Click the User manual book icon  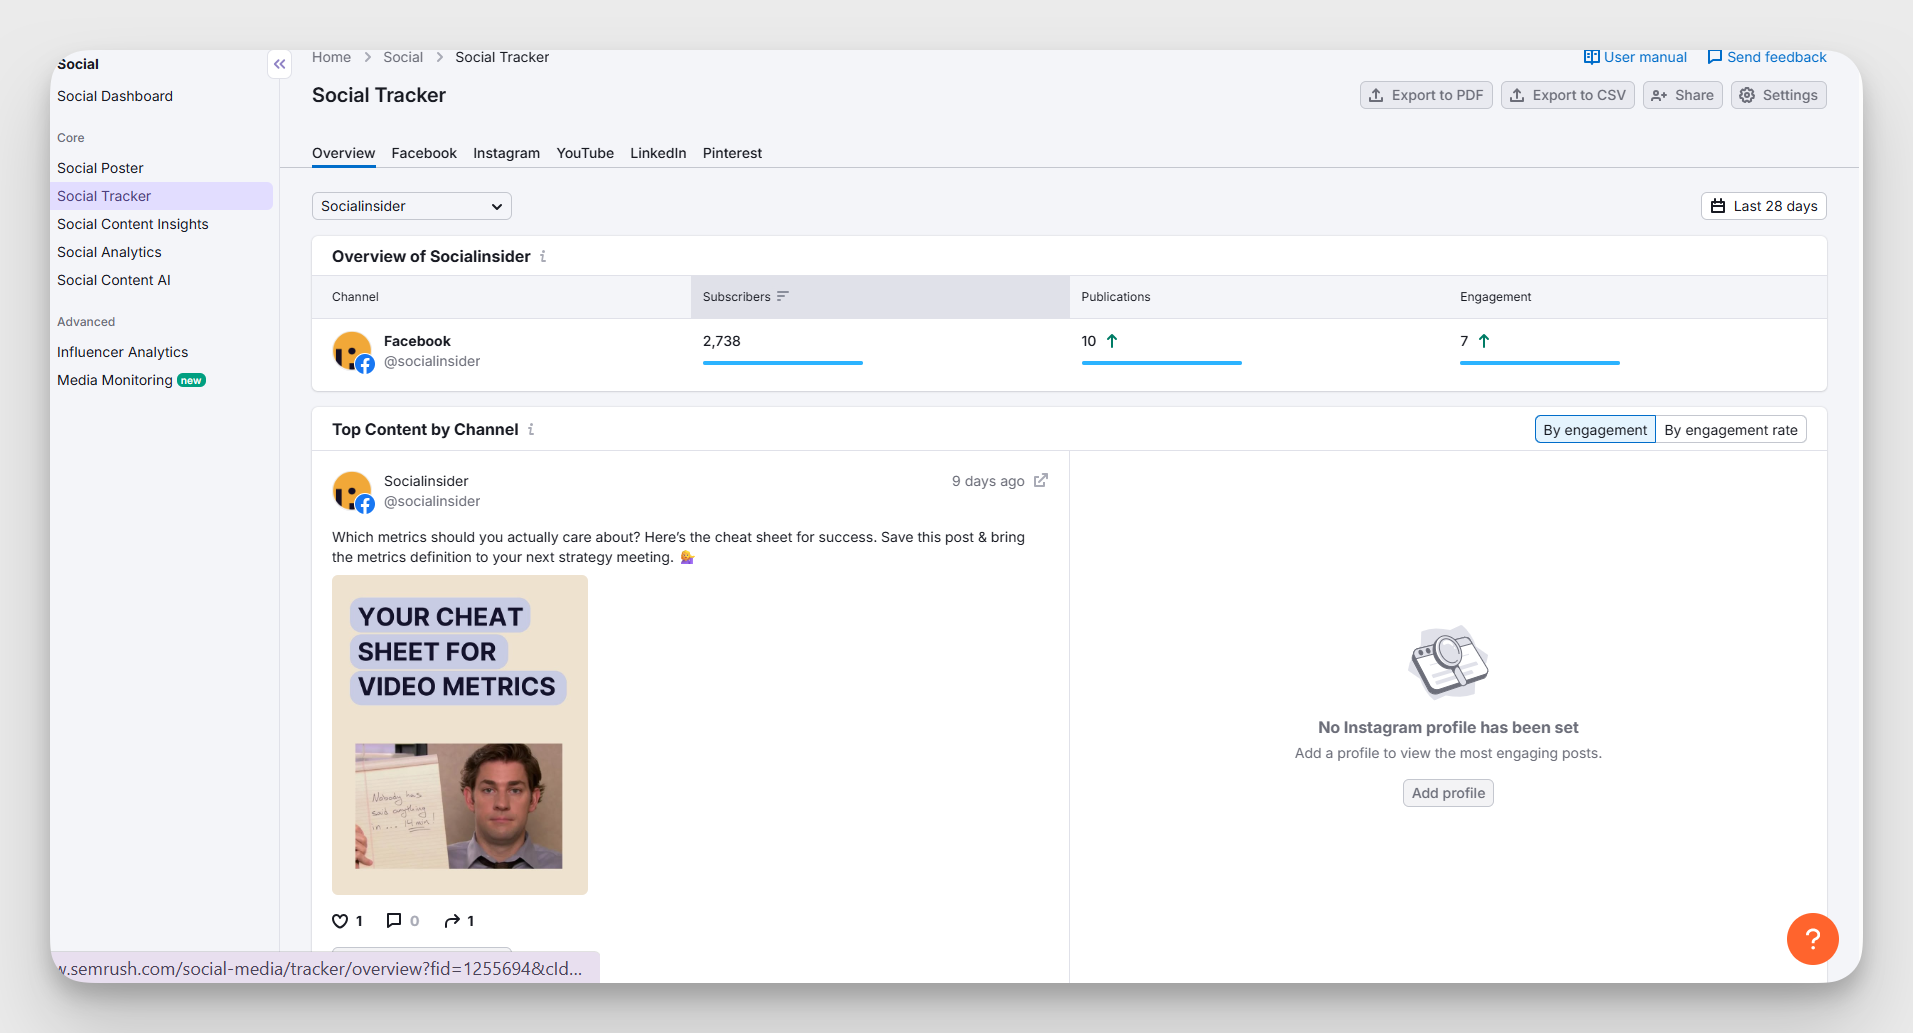click(x=1591, y=57)
